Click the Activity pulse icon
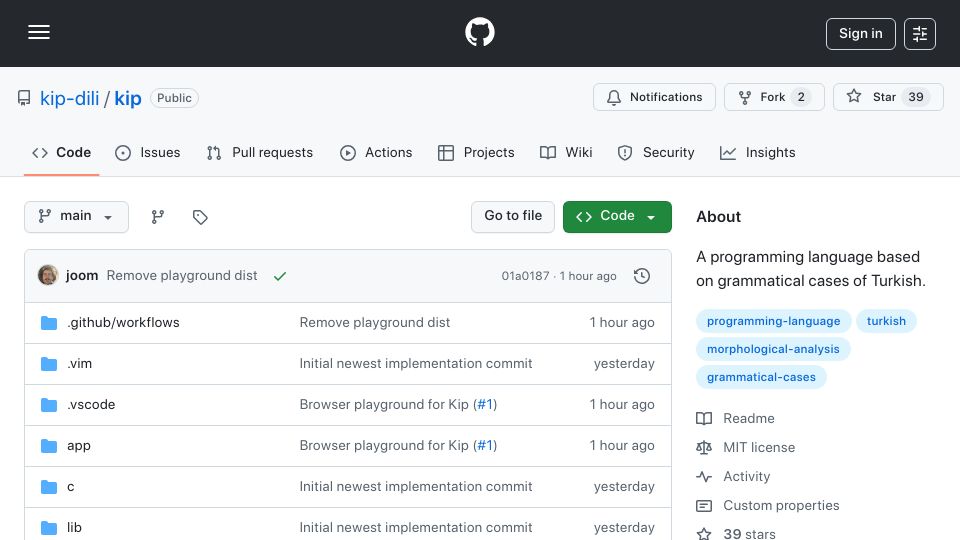This screenshot has width=960, height=540. click(704, 476)
